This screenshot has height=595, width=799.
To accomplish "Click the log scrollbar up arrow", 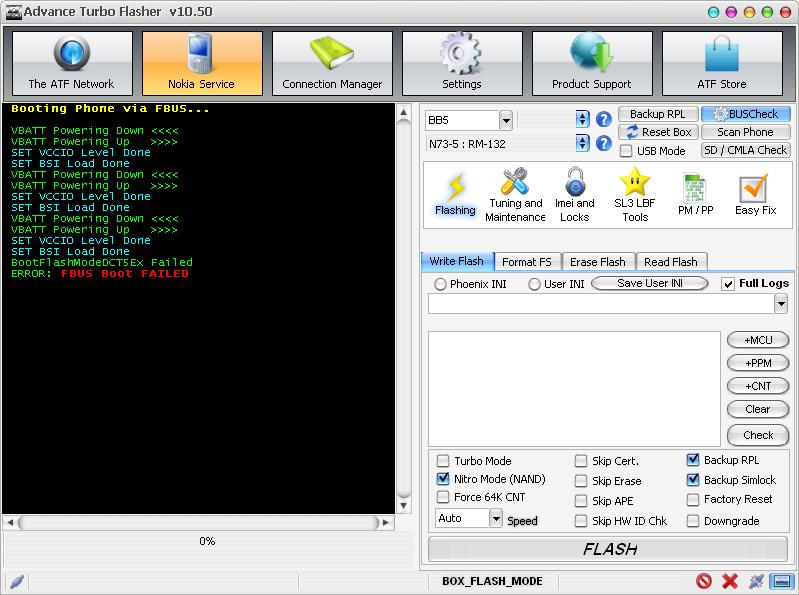I will click(x=404, y=113).
